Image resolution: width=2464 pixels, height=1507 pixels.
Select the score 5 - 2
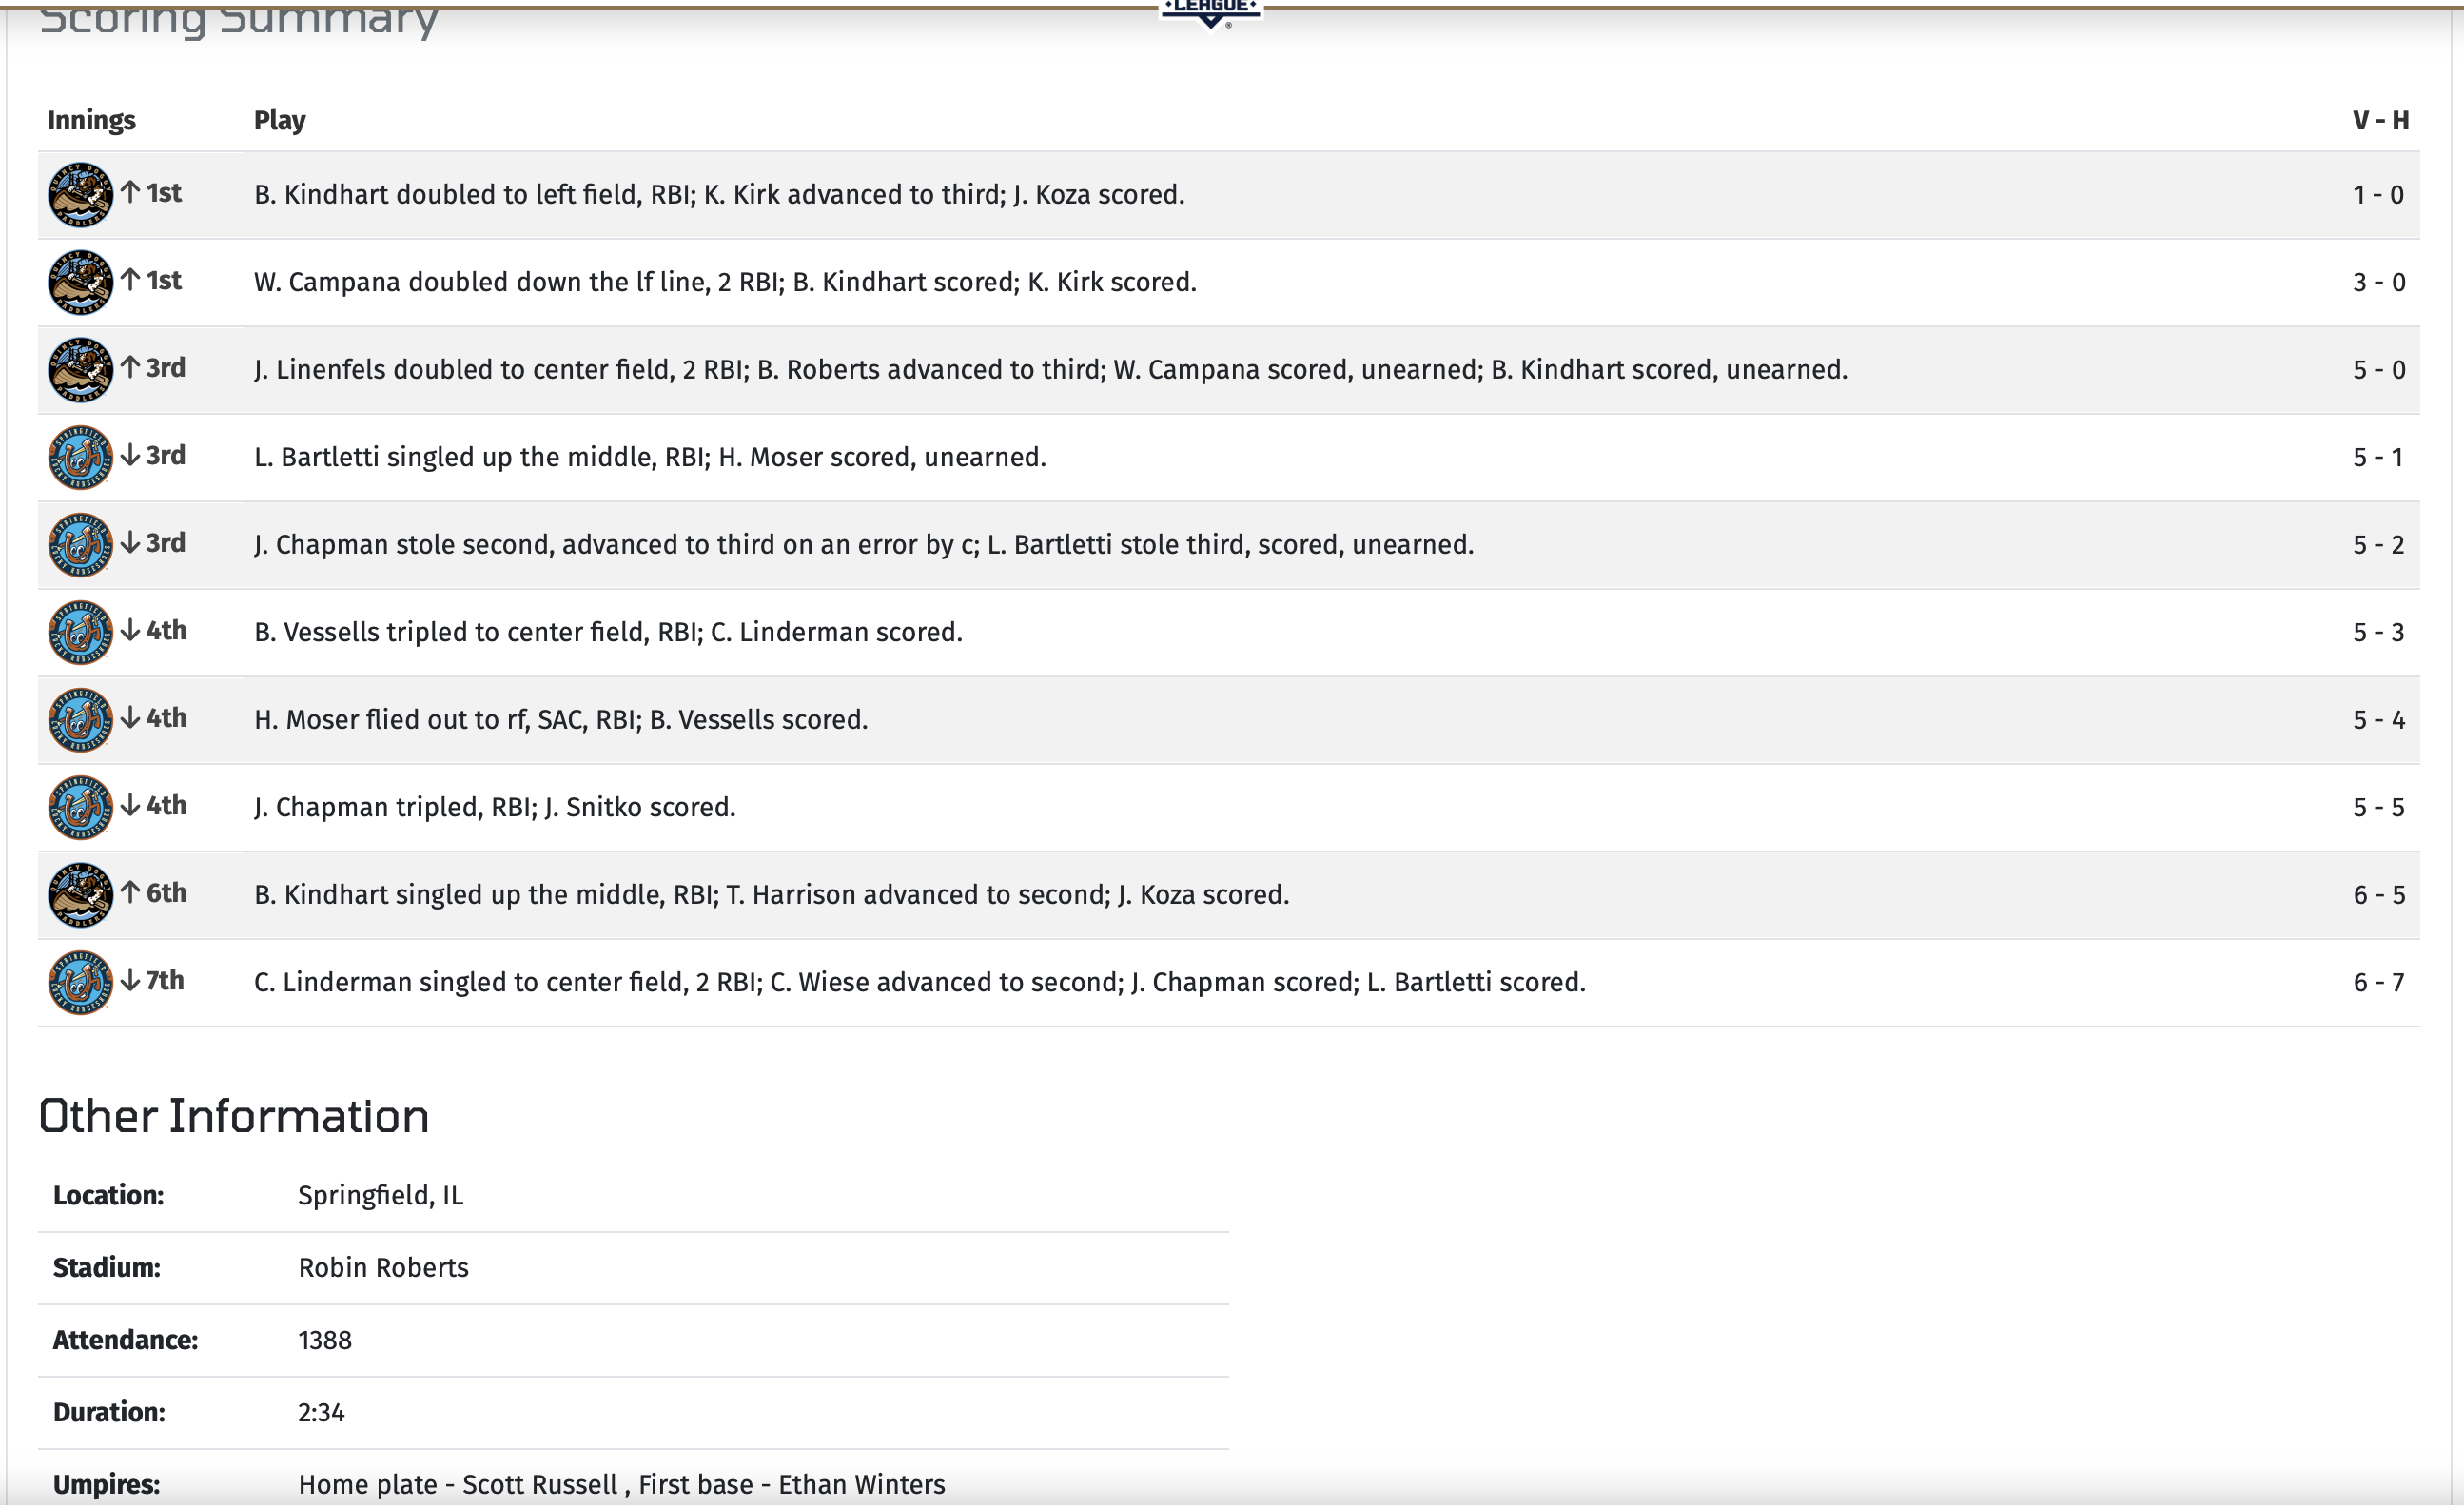(2378, 545)
